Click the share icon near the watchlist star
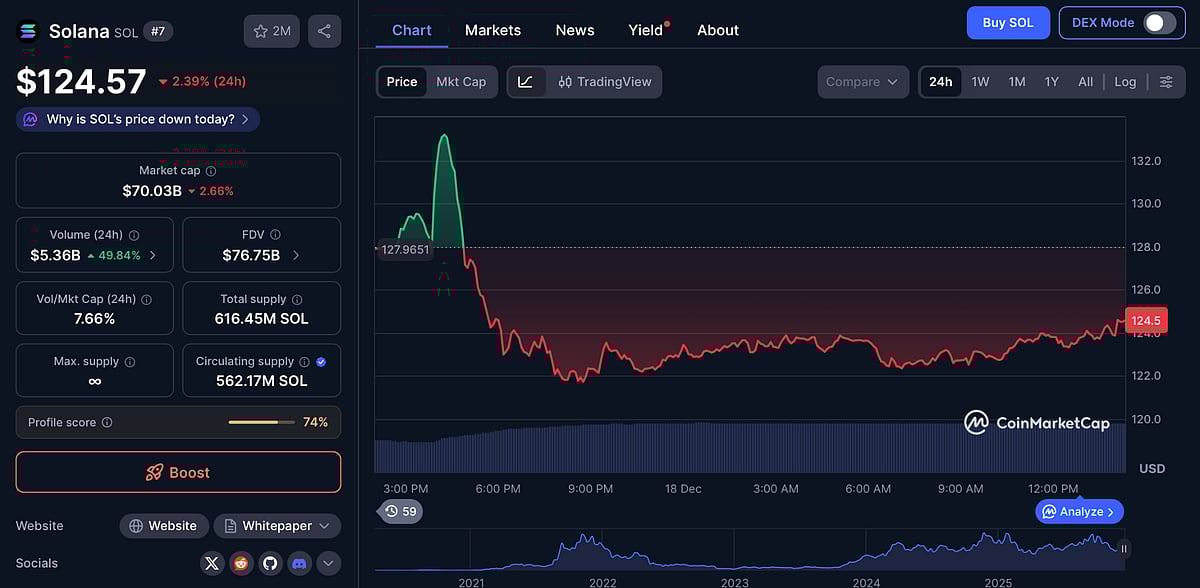Image resolution: width=1200 pixels, height=588 pixels. click(324, 31)
